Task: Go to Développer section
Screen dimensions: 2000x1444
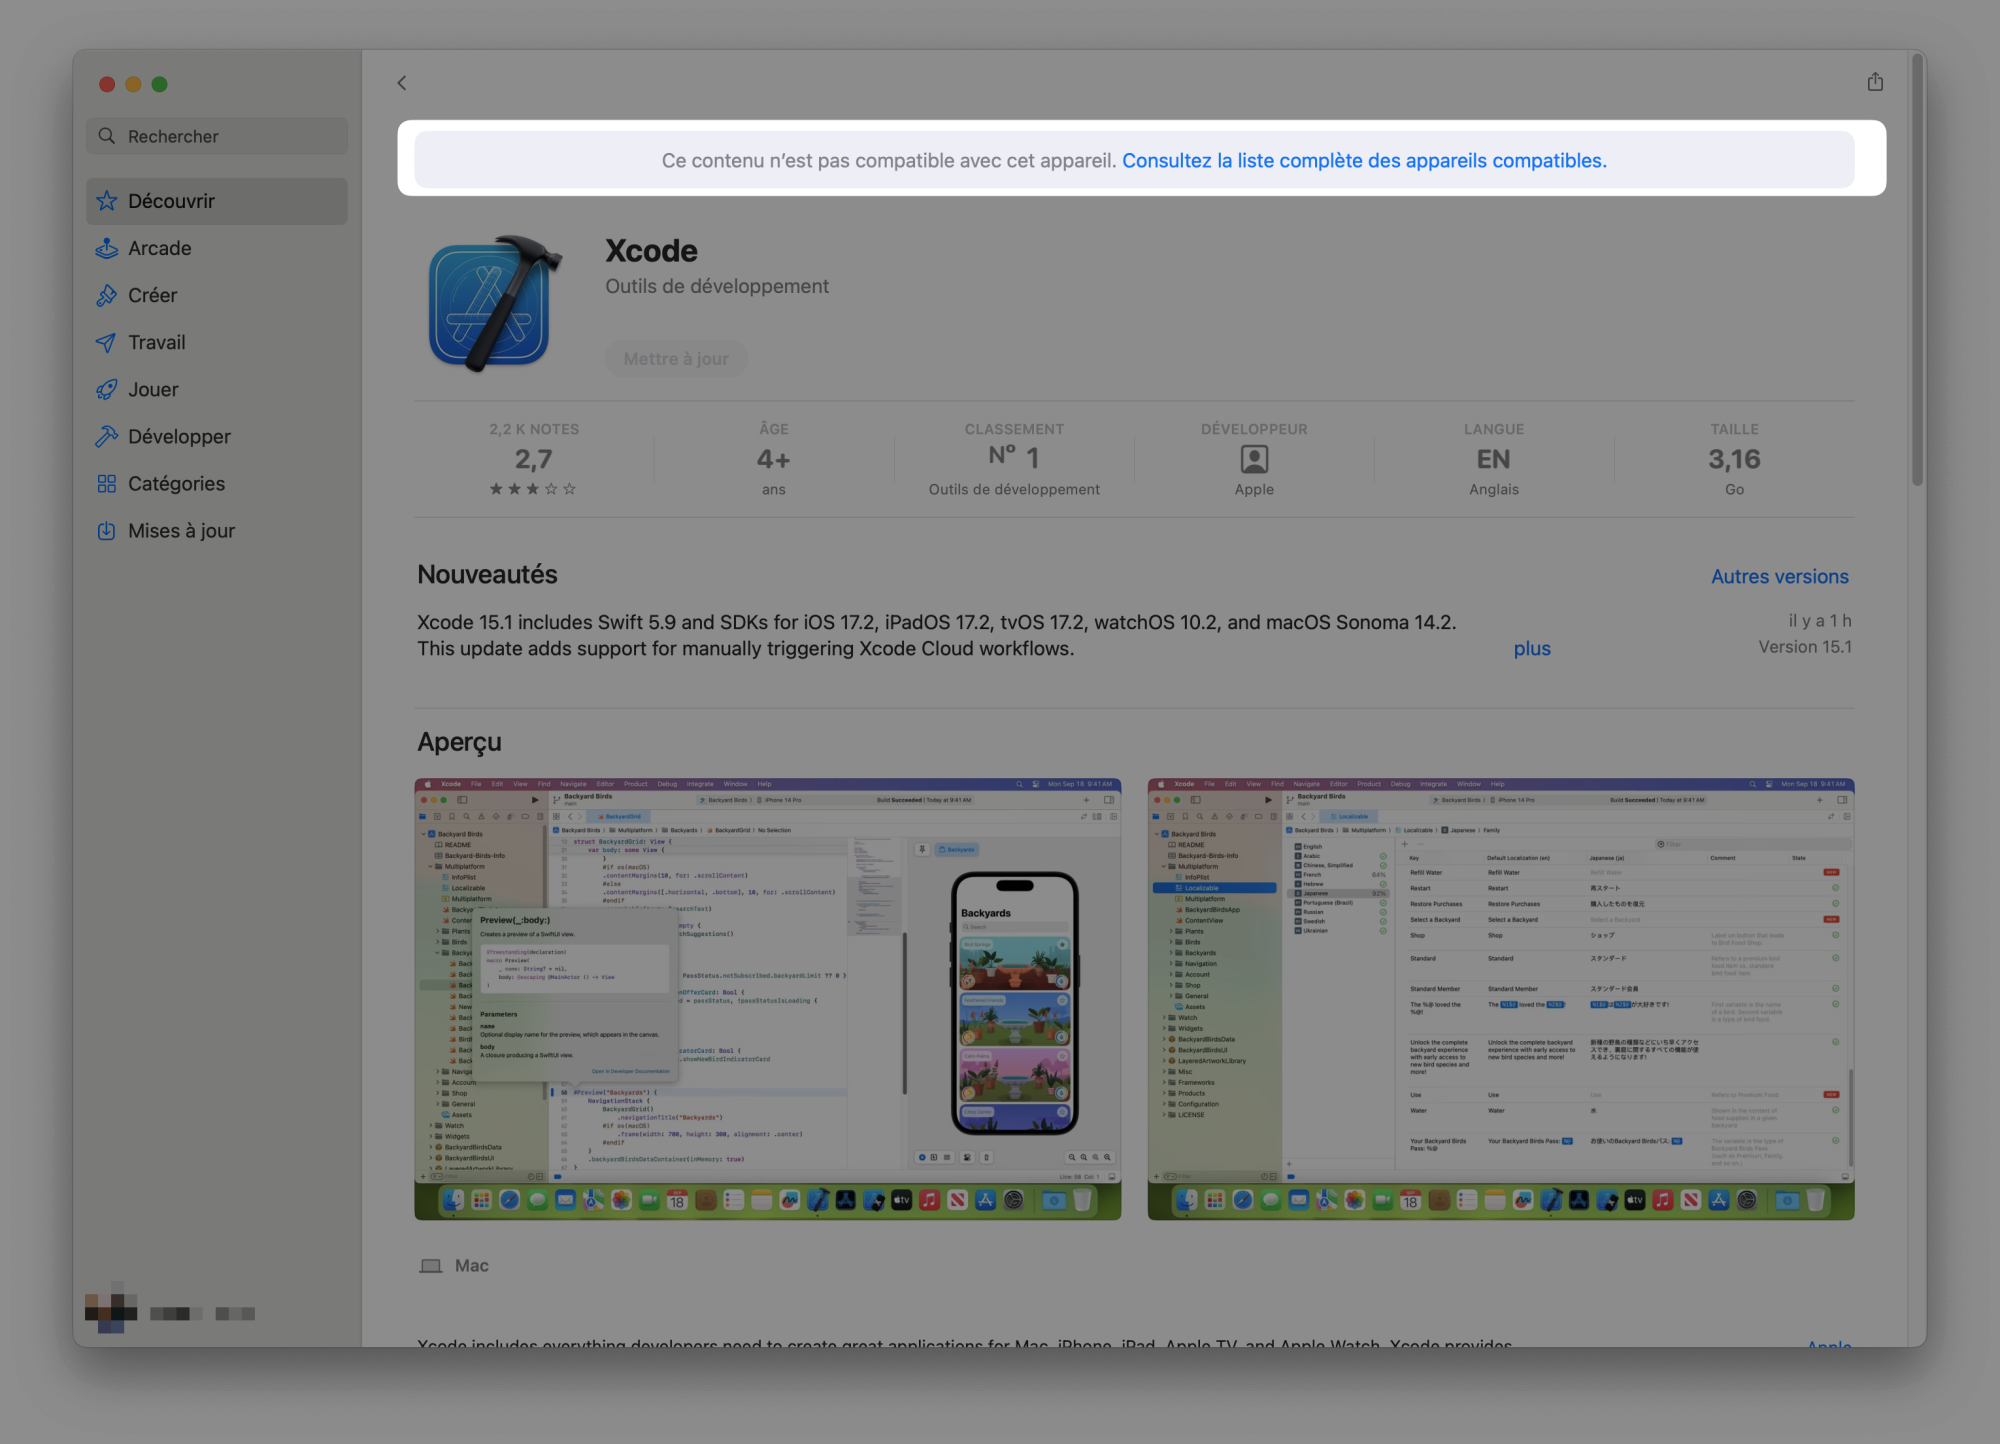Action: click(217, 436)
